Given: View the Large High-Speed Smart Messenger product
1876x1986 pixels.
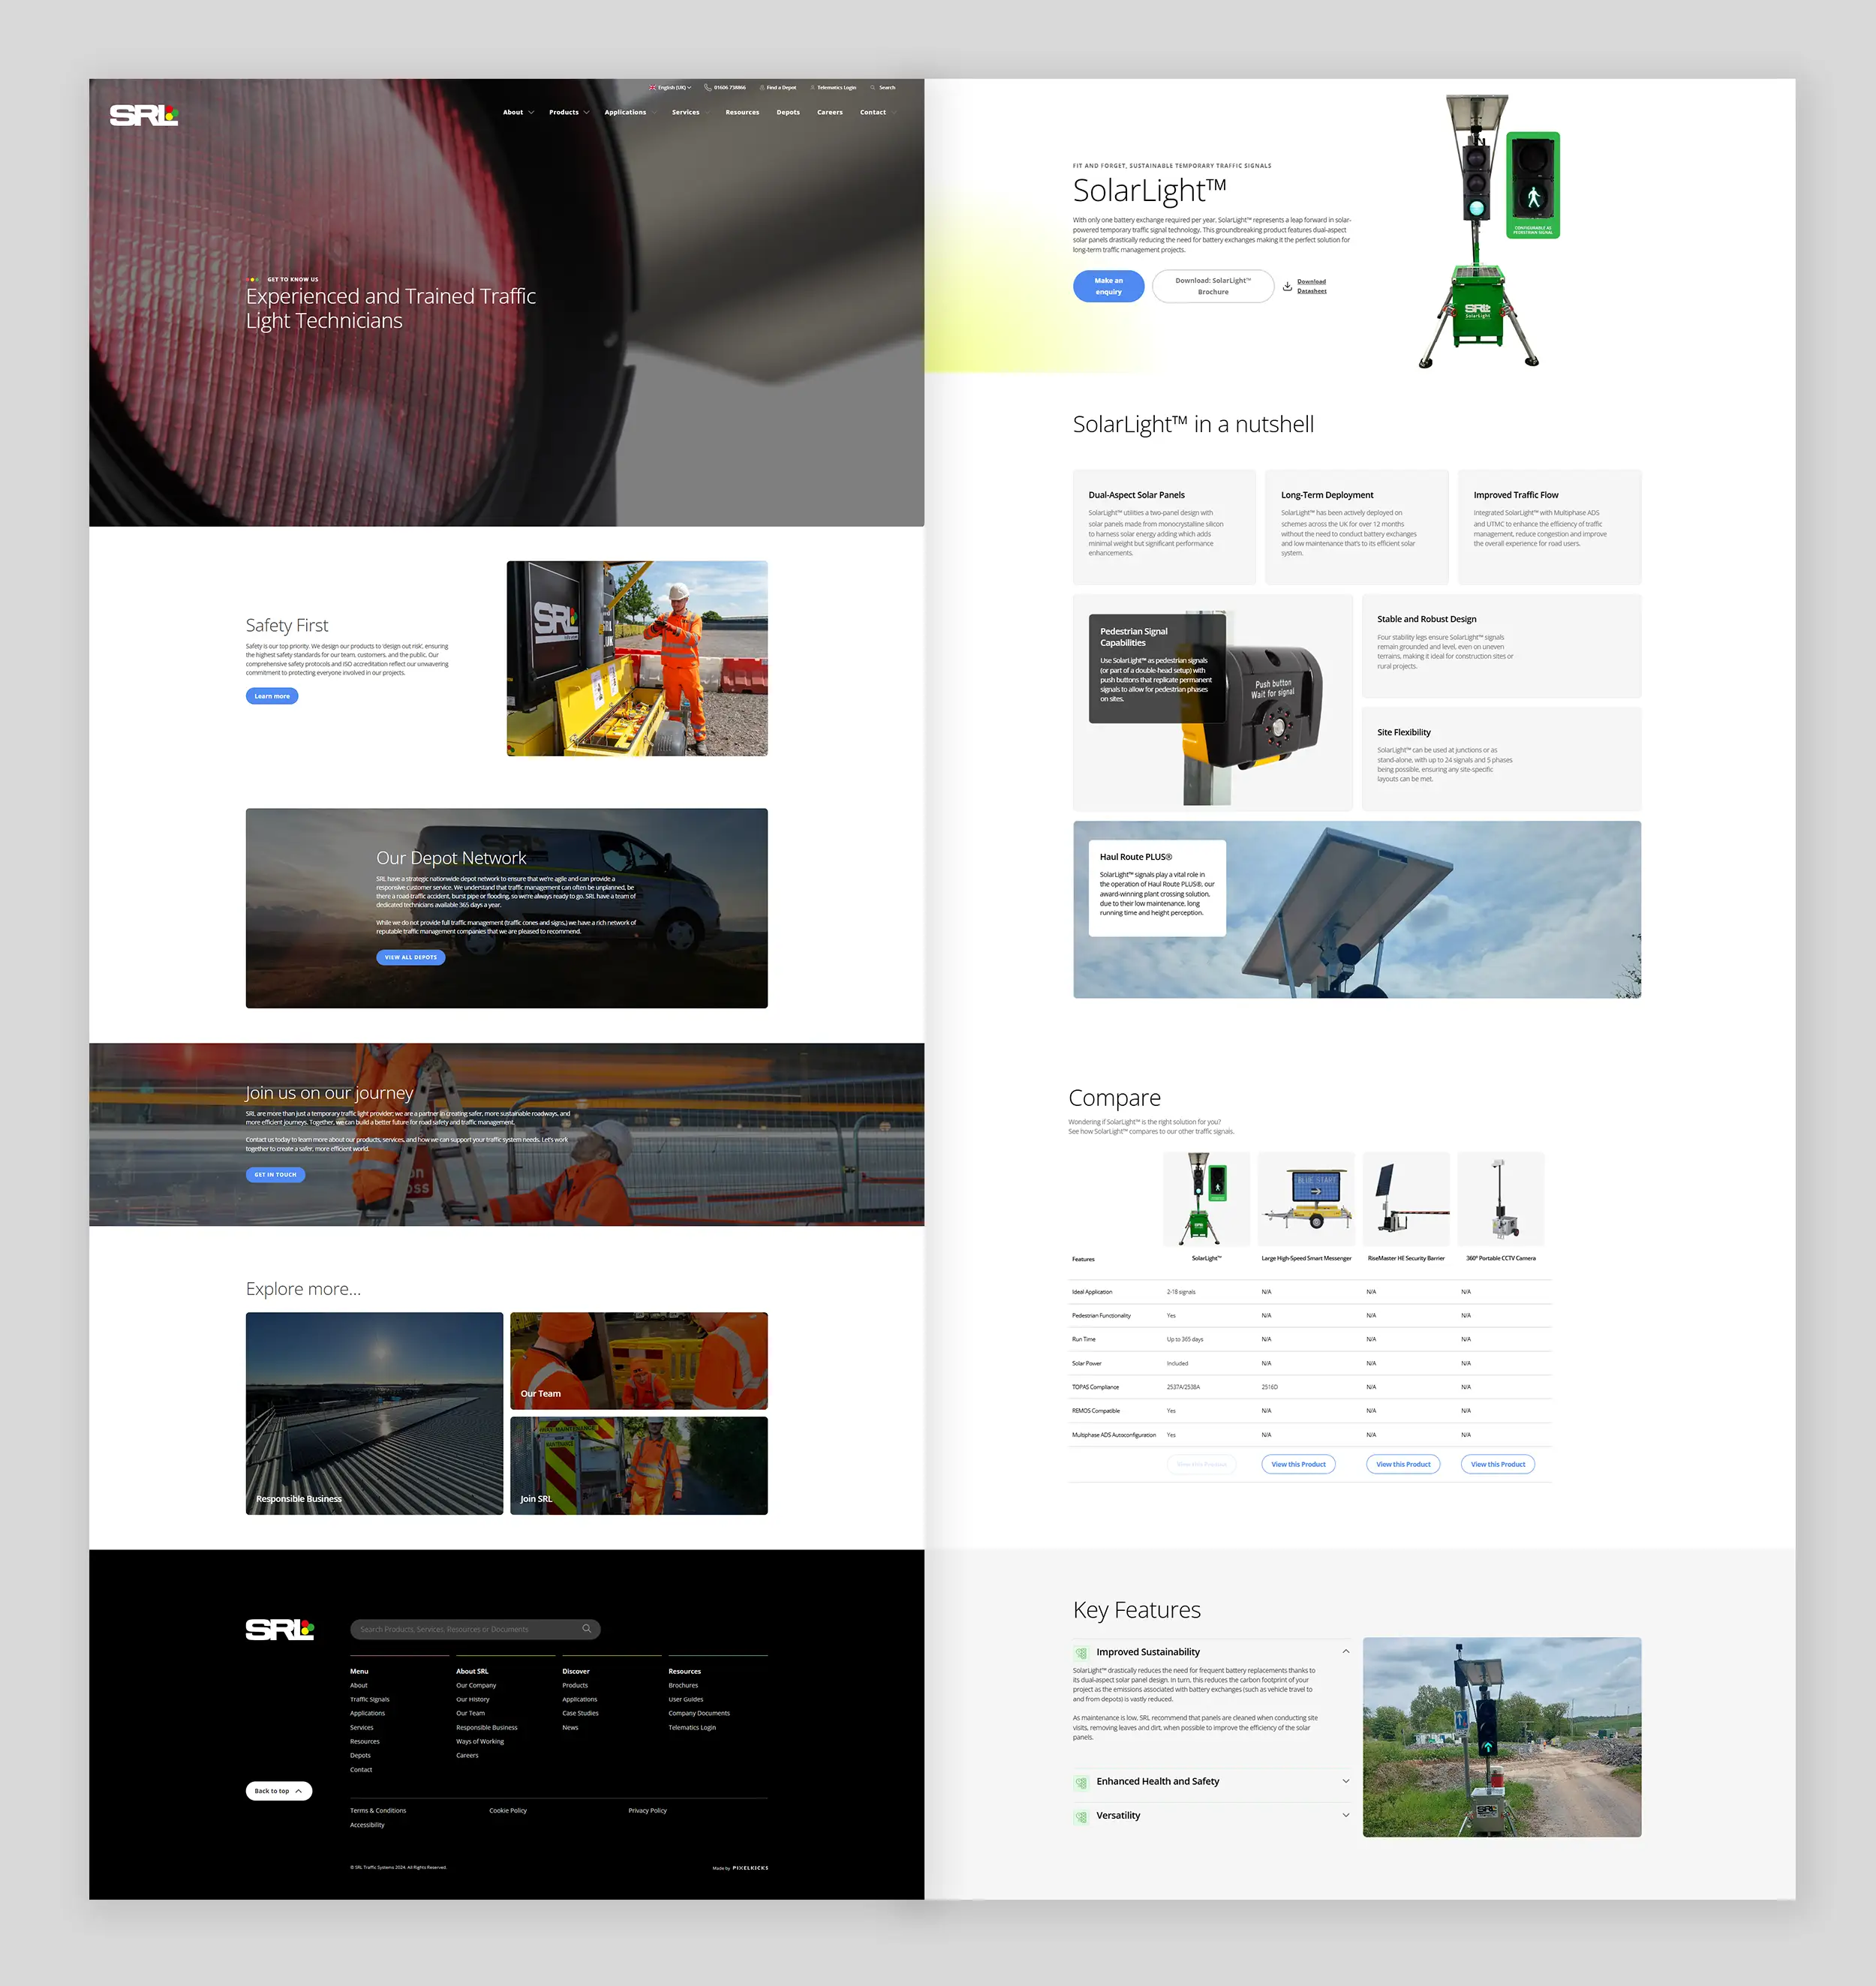Looking at the screenshot, I should [x=1298, y=1465].
